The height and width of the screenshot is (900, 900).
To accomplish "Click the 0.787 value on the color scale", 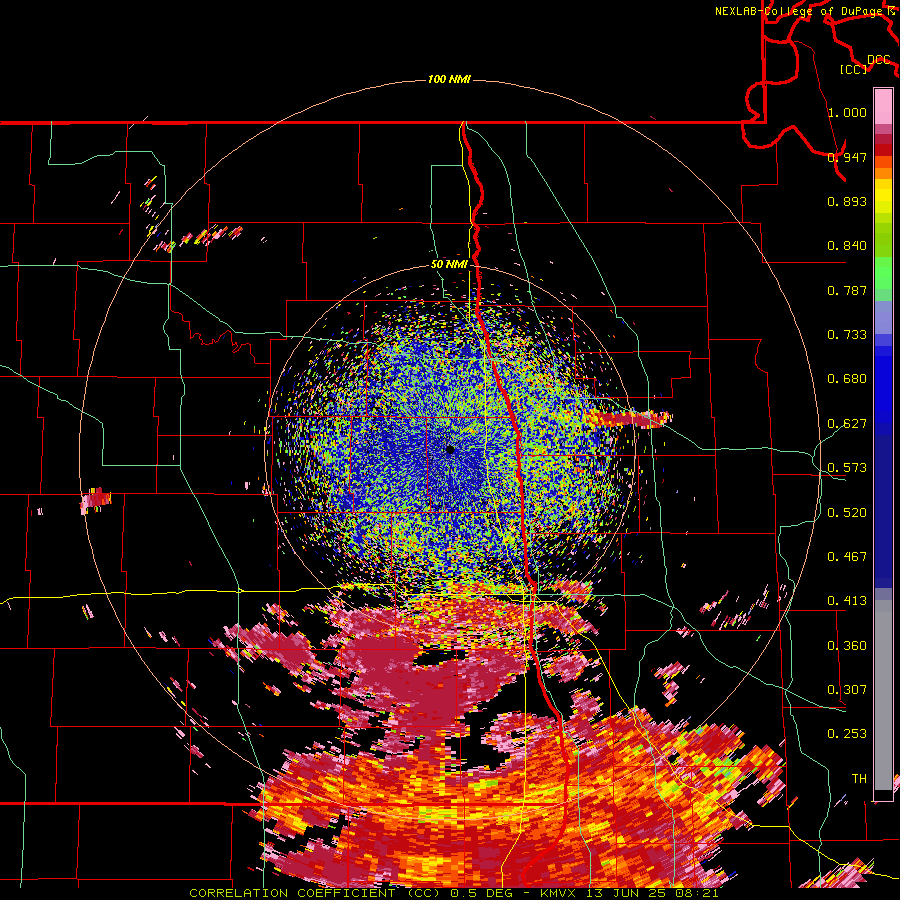I will point(847,290).
